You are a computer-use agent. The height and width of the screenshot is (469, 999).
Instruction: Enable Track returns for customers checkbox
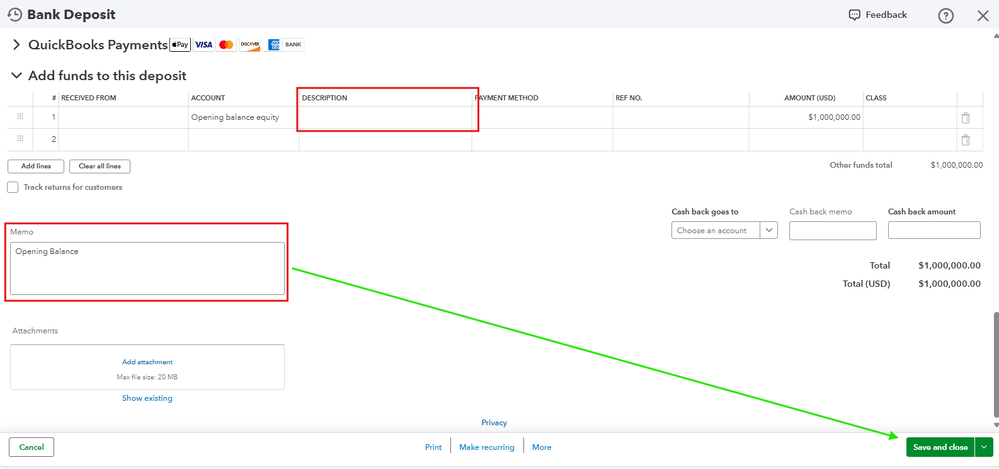click(x=13, y=187)
